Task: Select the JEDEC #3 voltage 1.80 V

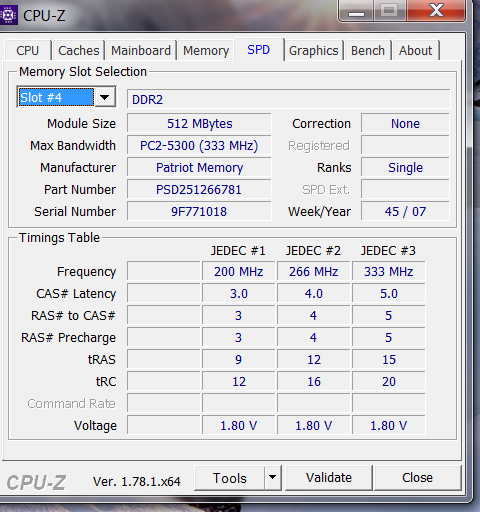Action: tap(389, 426)
